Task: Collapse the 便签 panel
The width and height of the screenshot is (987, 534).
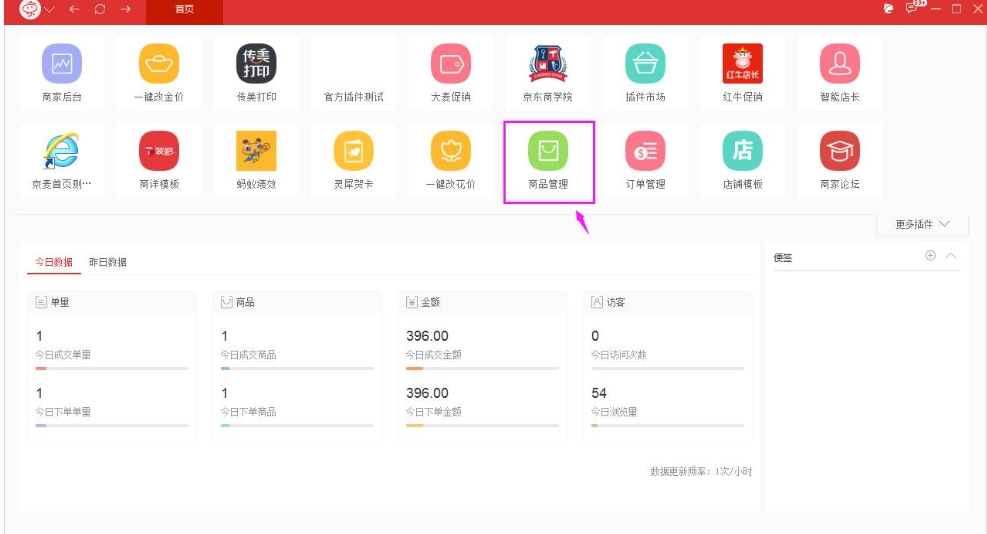Action: [x=951, y=255]
